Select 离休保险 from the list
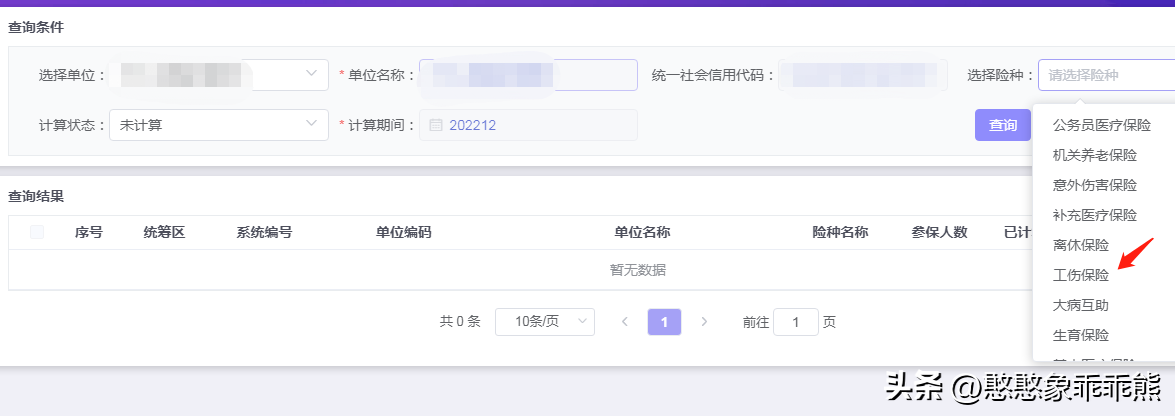This screenshot has height=416, width=1175. (1081, 245)
